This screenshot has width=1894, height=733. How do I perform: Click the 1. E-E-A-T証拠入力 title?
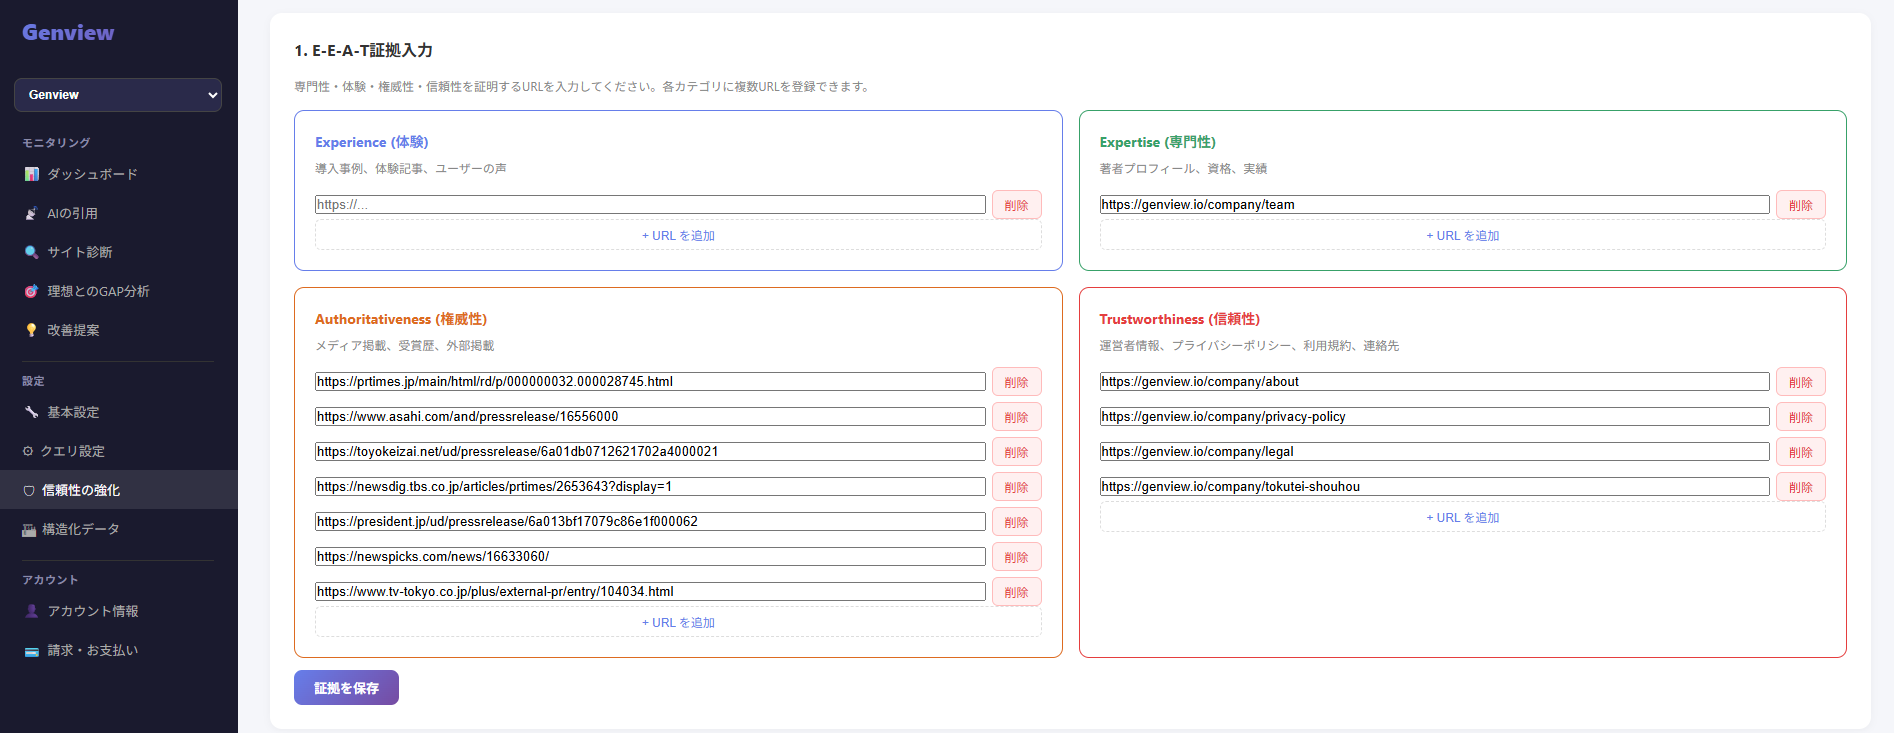tap(363, 50)
